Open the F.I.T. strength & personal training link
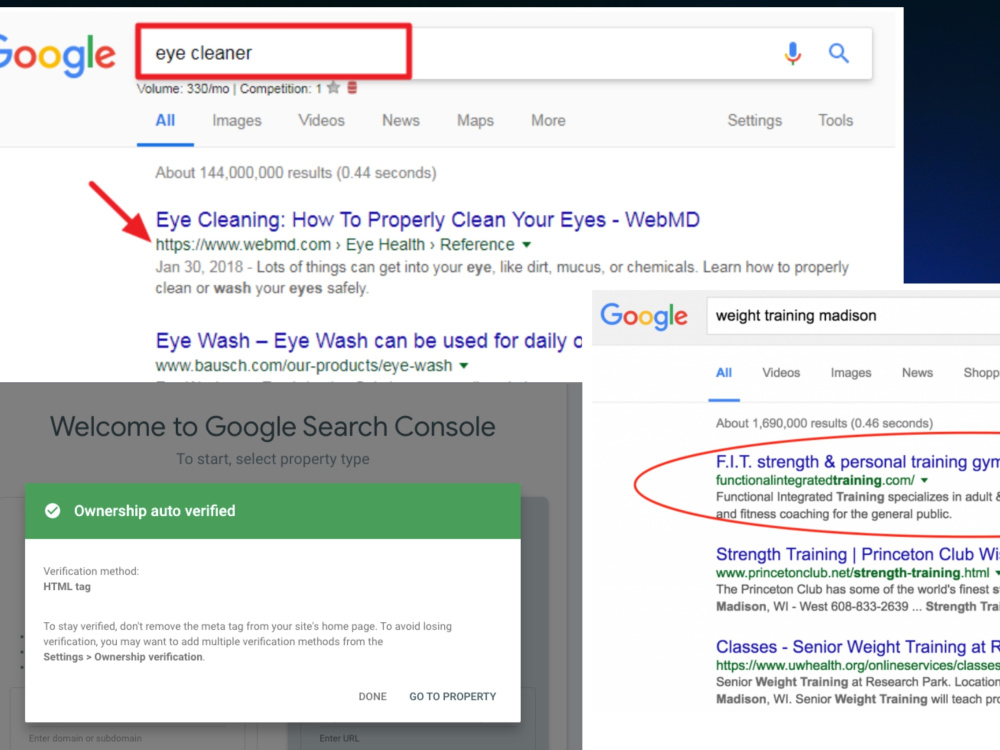Screen dimensions: 1000x750 [x=858, y=462]
